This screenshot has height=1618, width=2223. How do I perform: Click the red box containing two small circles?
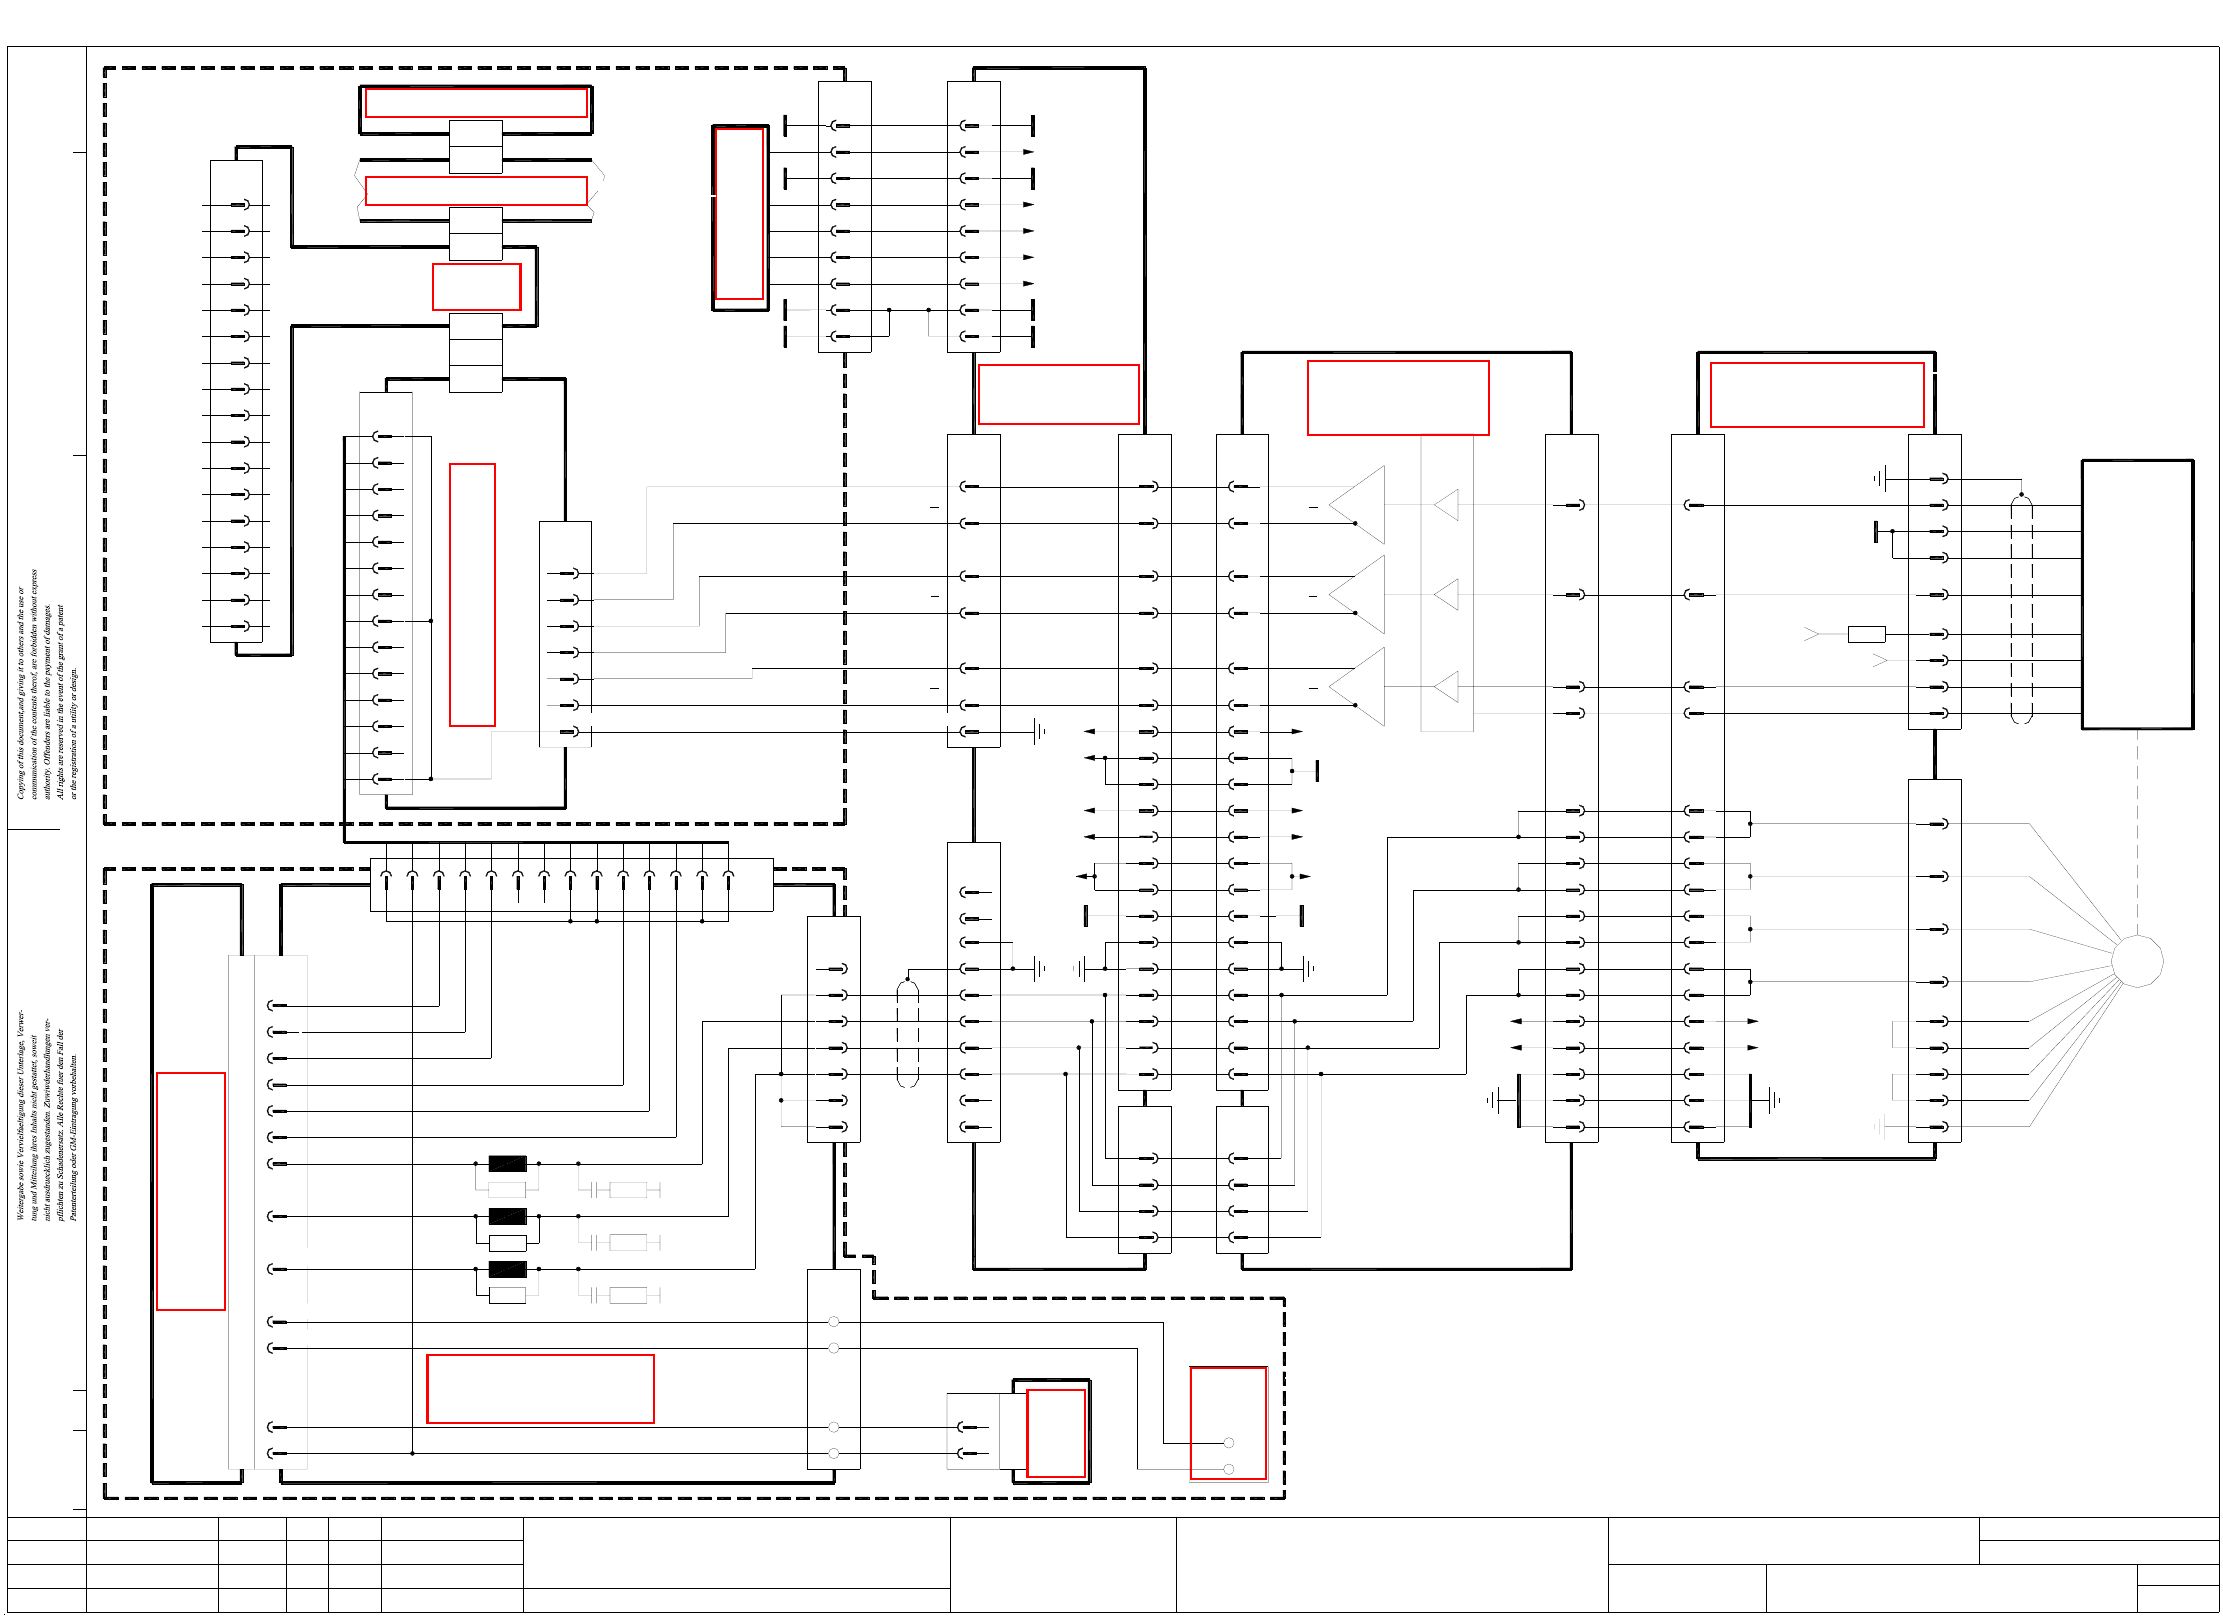tap(1228, 1422)
